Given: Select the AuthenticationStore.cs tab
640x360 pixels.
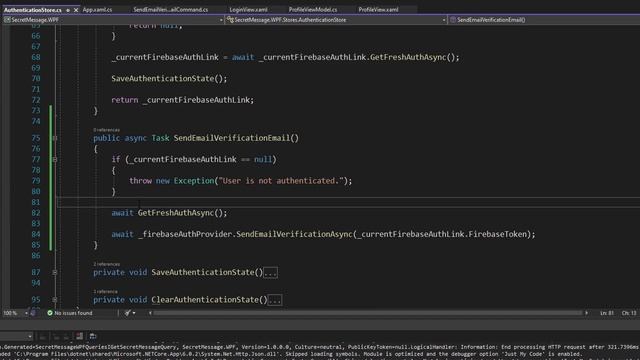Looking at the screenshot, I should 33,10.
